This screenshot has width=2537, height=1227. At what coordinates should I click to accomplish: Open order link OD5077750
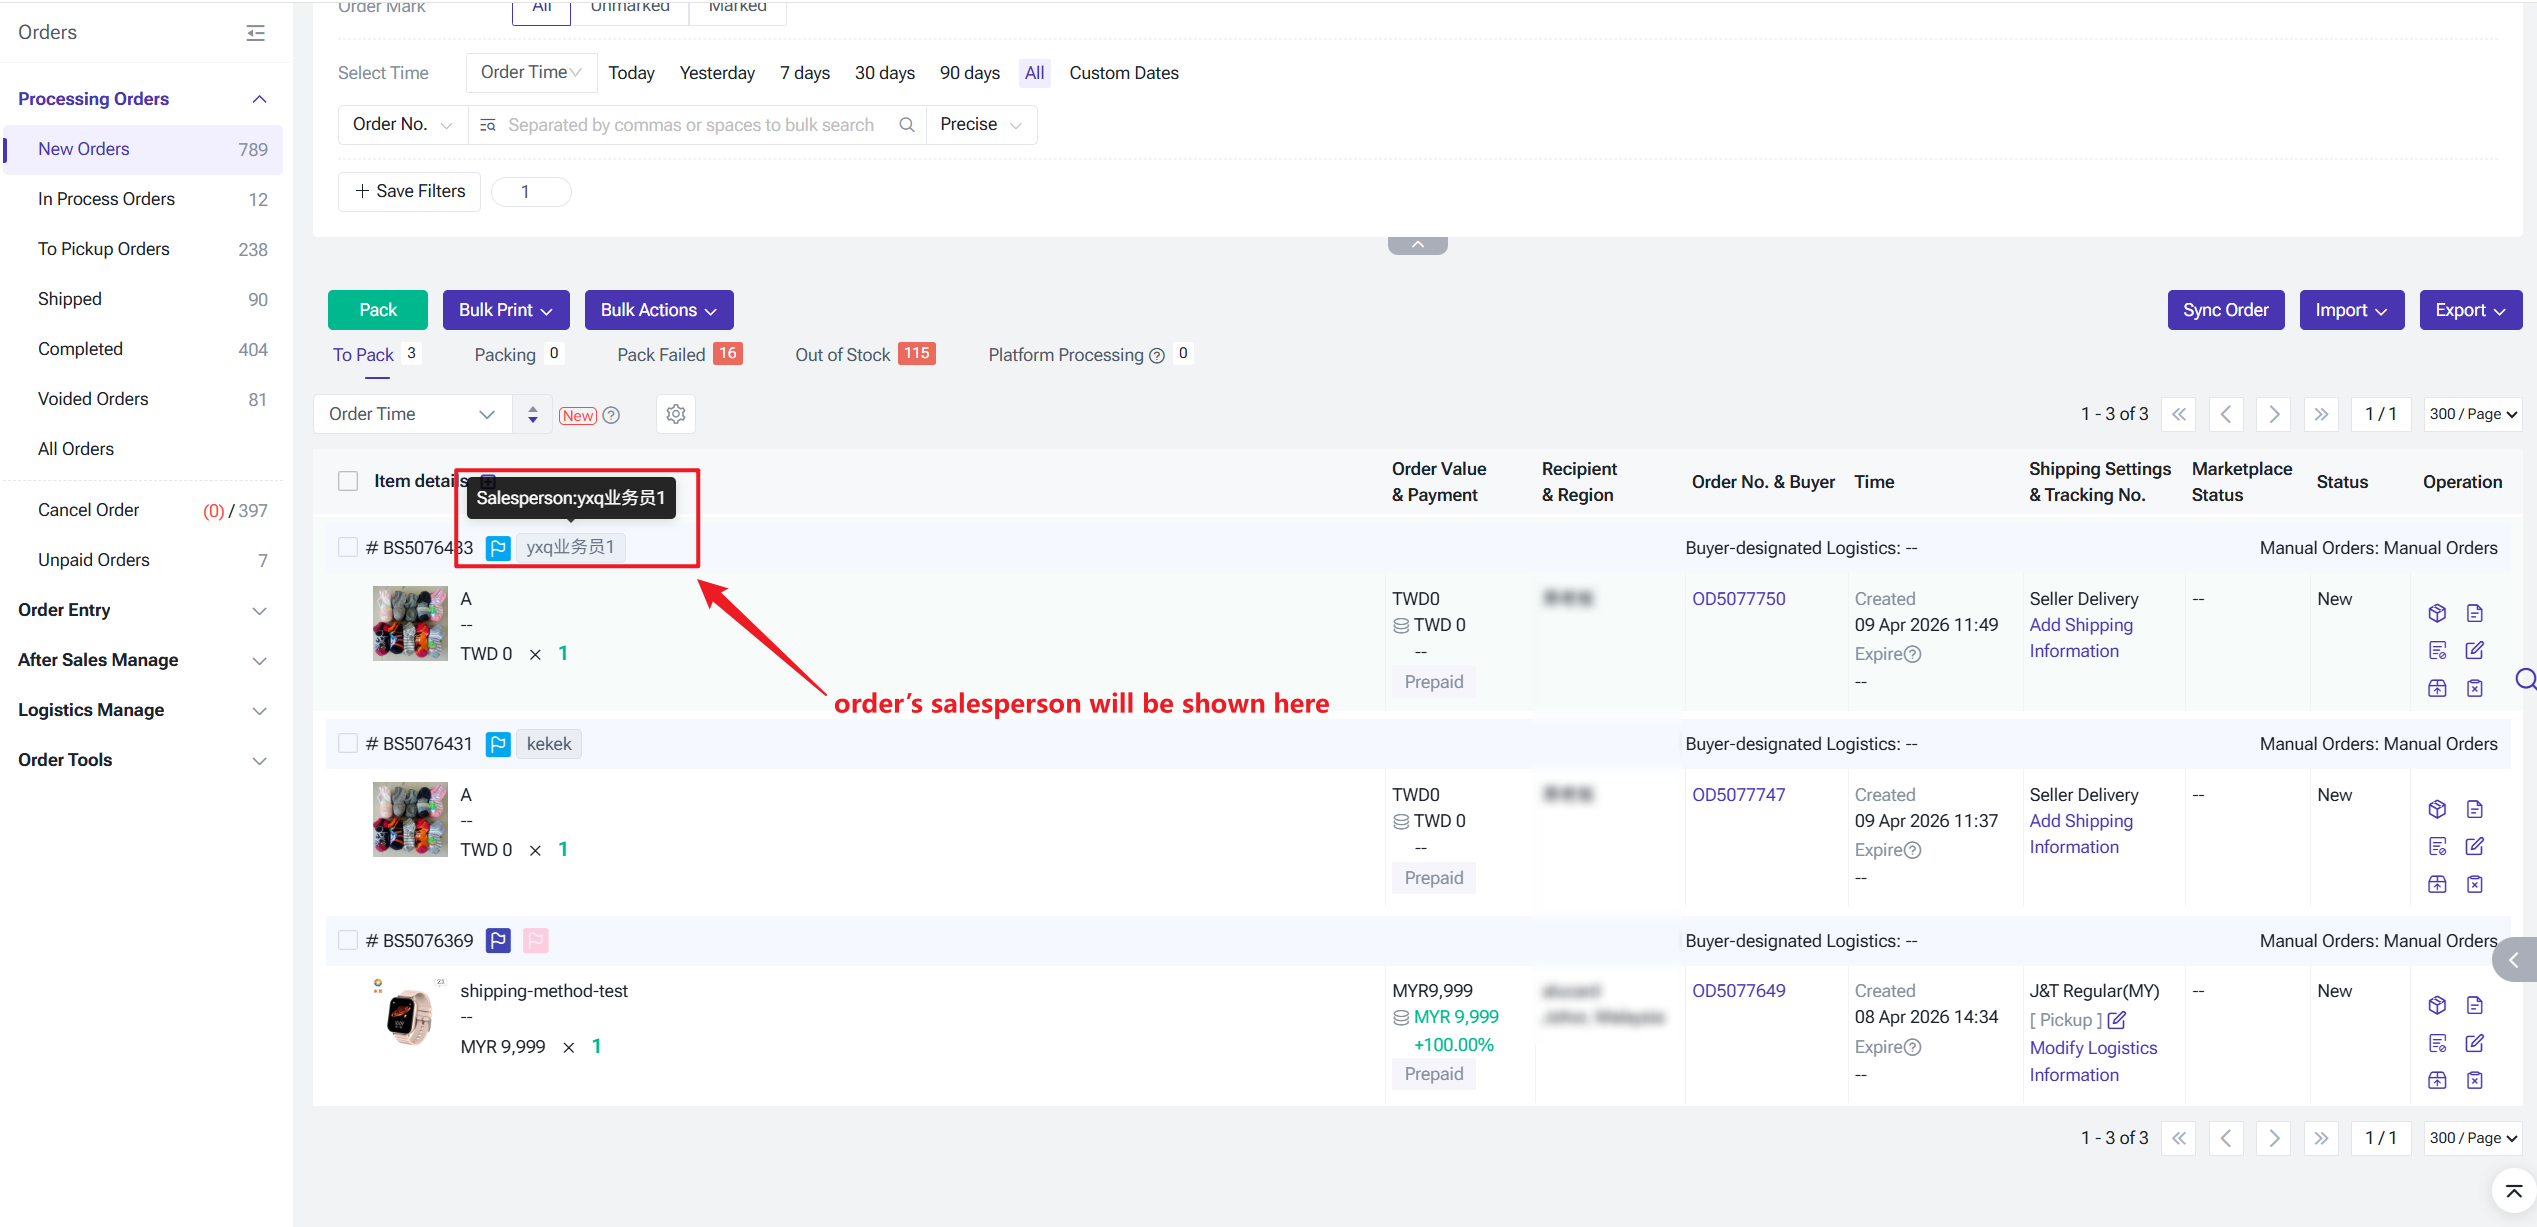1738,598
